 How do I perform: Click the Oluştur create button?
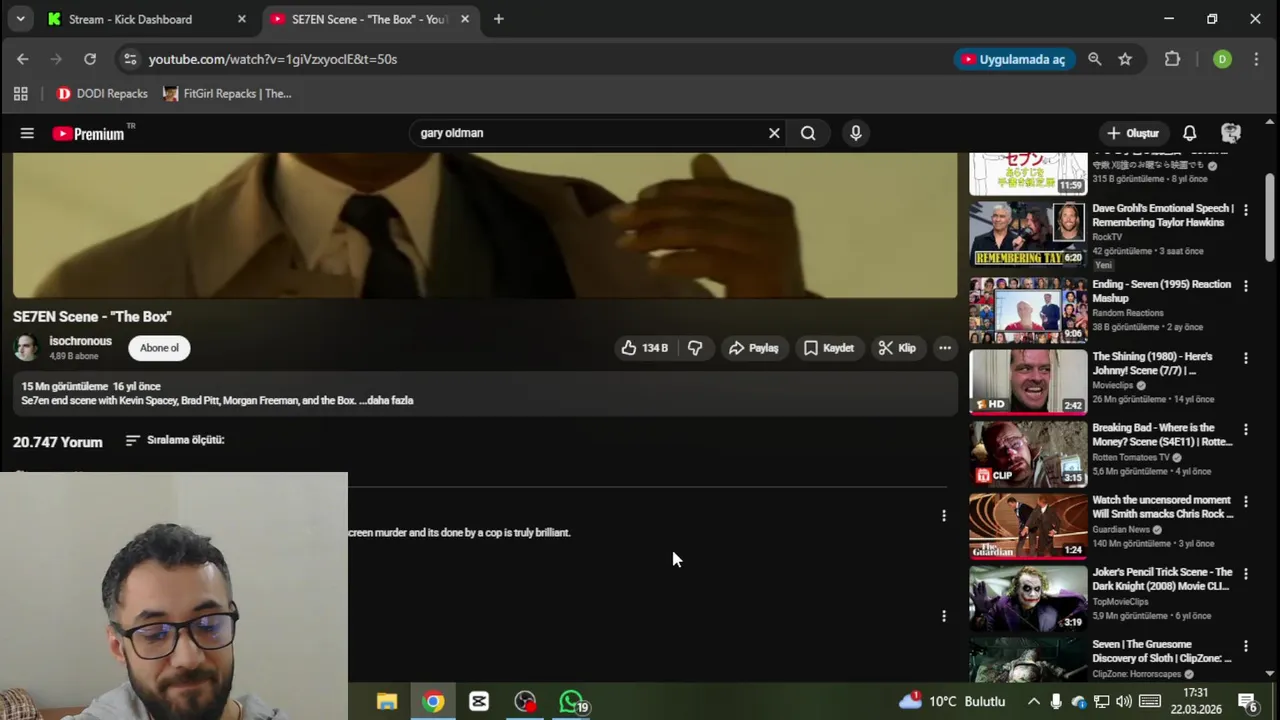pos(1133,133)
